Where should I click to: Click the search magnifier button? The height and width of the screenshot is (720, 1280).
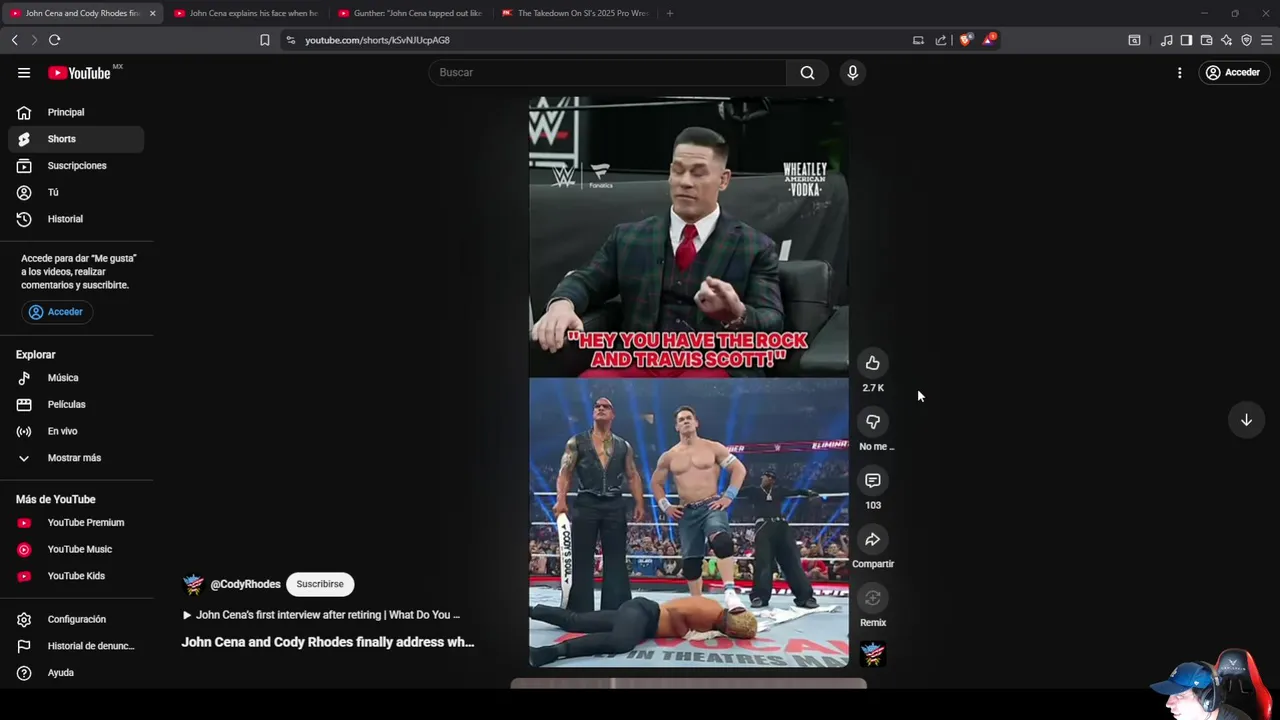click(x=807, y=72)
